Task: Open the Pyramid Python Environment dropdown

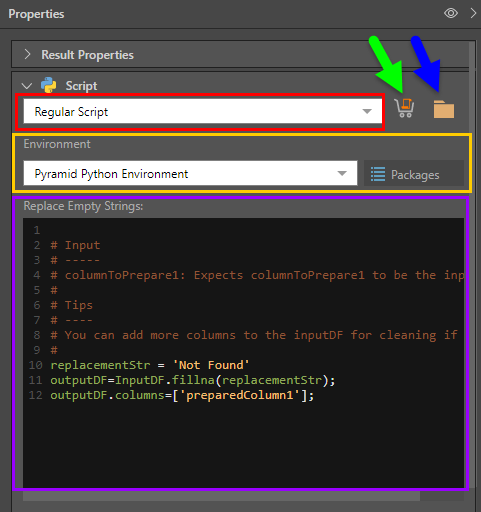Action: [190, 173]
